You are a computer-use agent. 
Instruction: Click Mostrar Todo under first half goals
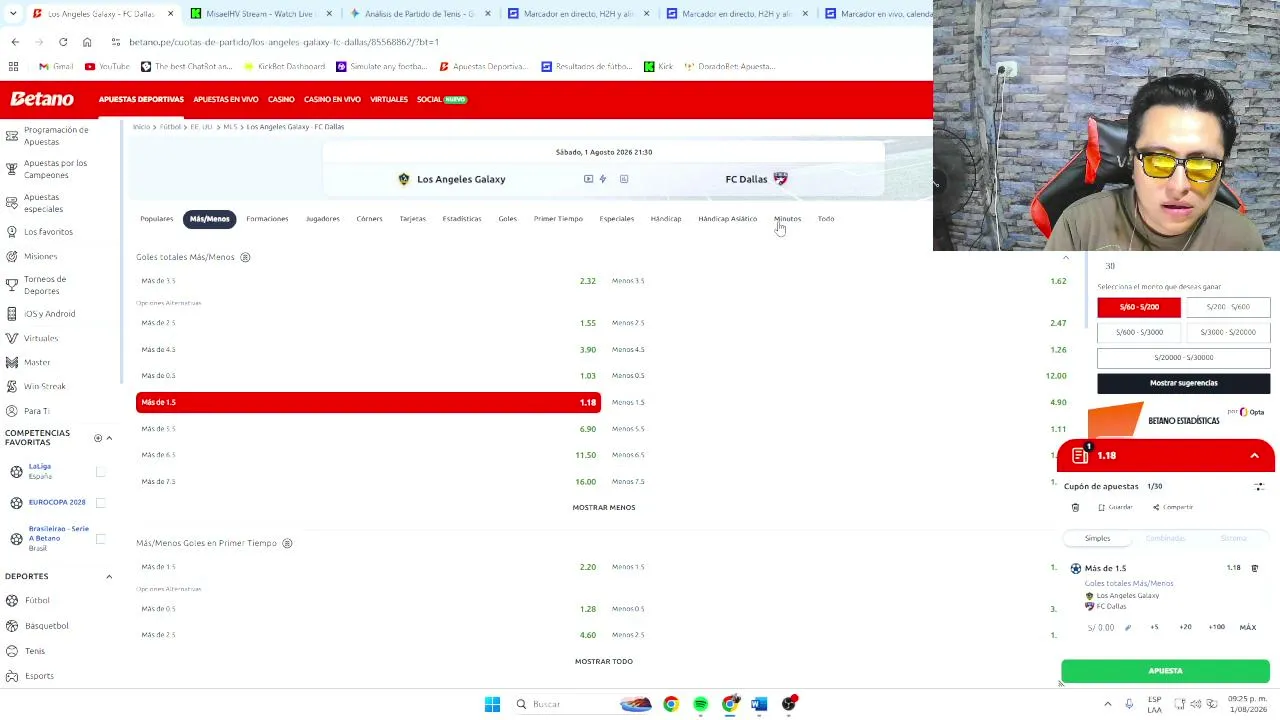pyautogui.click(x=604, y=661)
